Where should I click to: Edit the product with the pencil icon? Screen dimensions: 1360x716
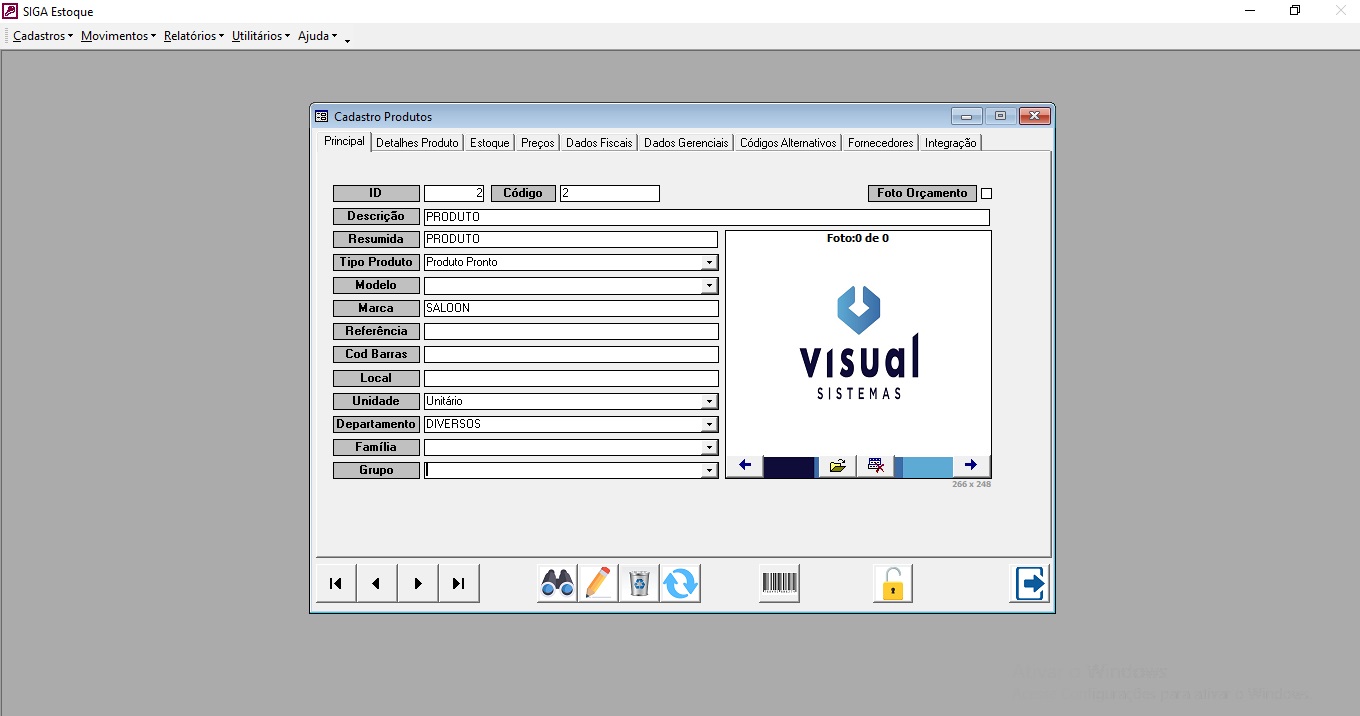[598, 583]
